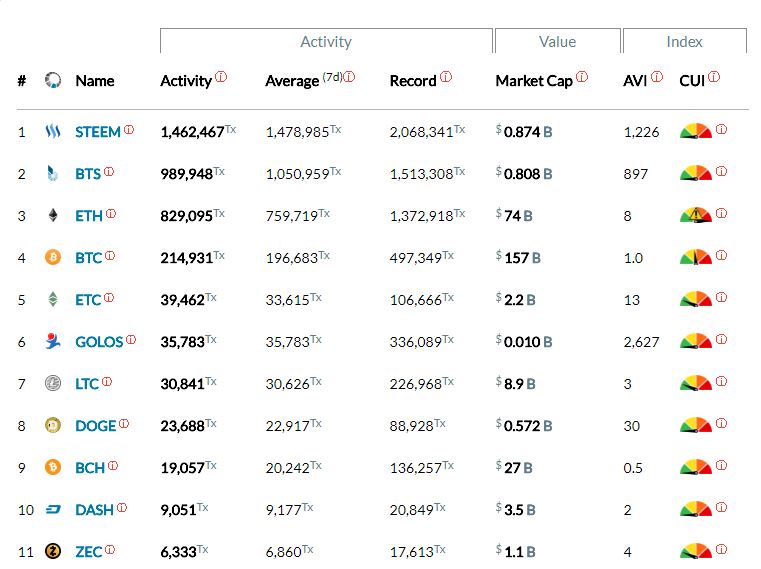
Task: Click the LTC silver coin logo
Action: (x=53, y=383)
